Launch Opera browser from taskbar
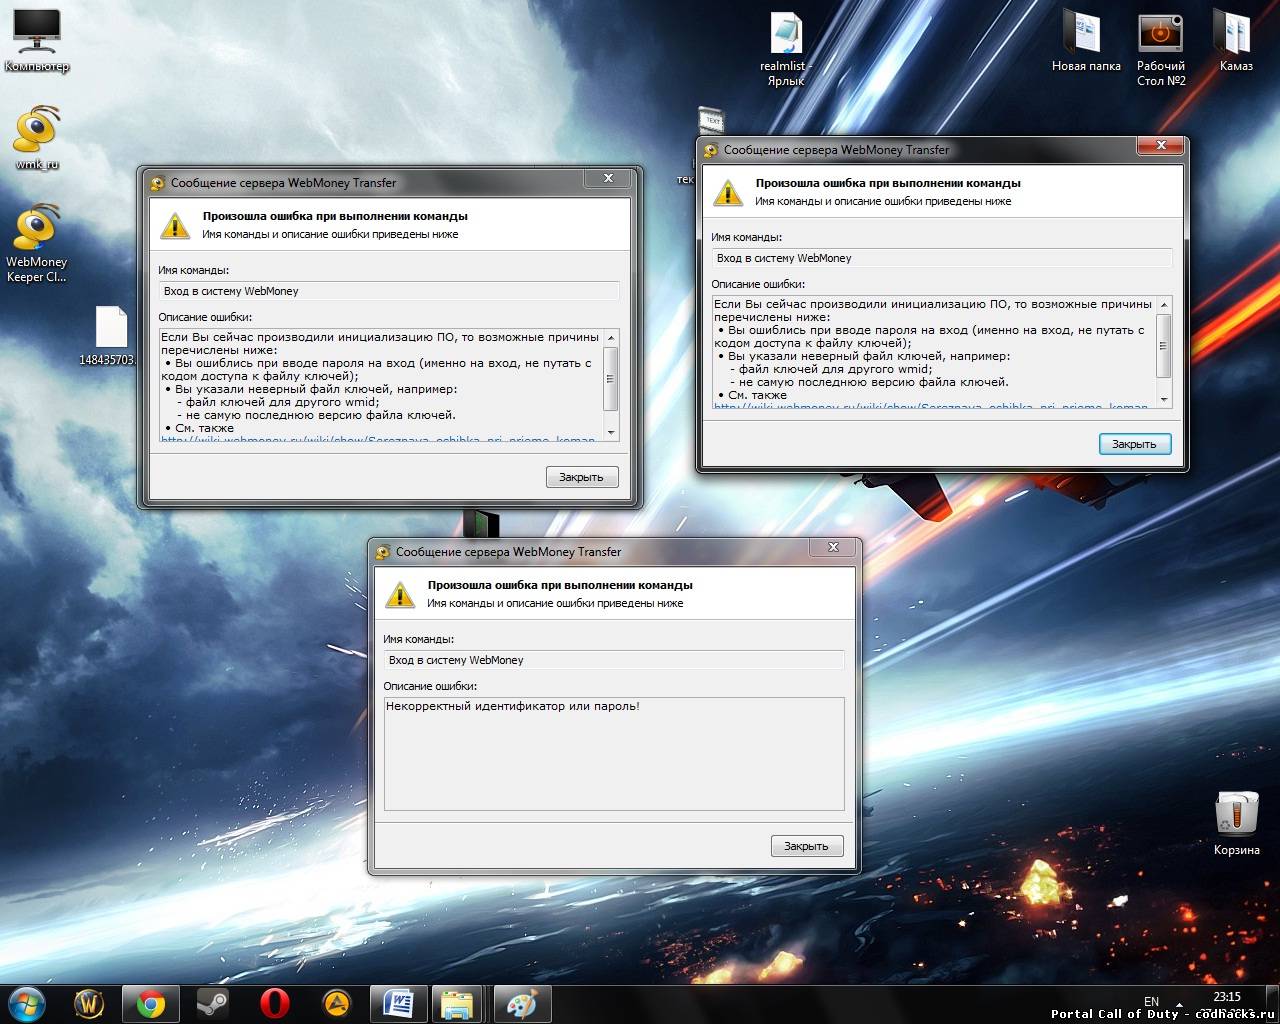The width and height of the screenshot is (1280, 1024). [x=275, y=1003]
